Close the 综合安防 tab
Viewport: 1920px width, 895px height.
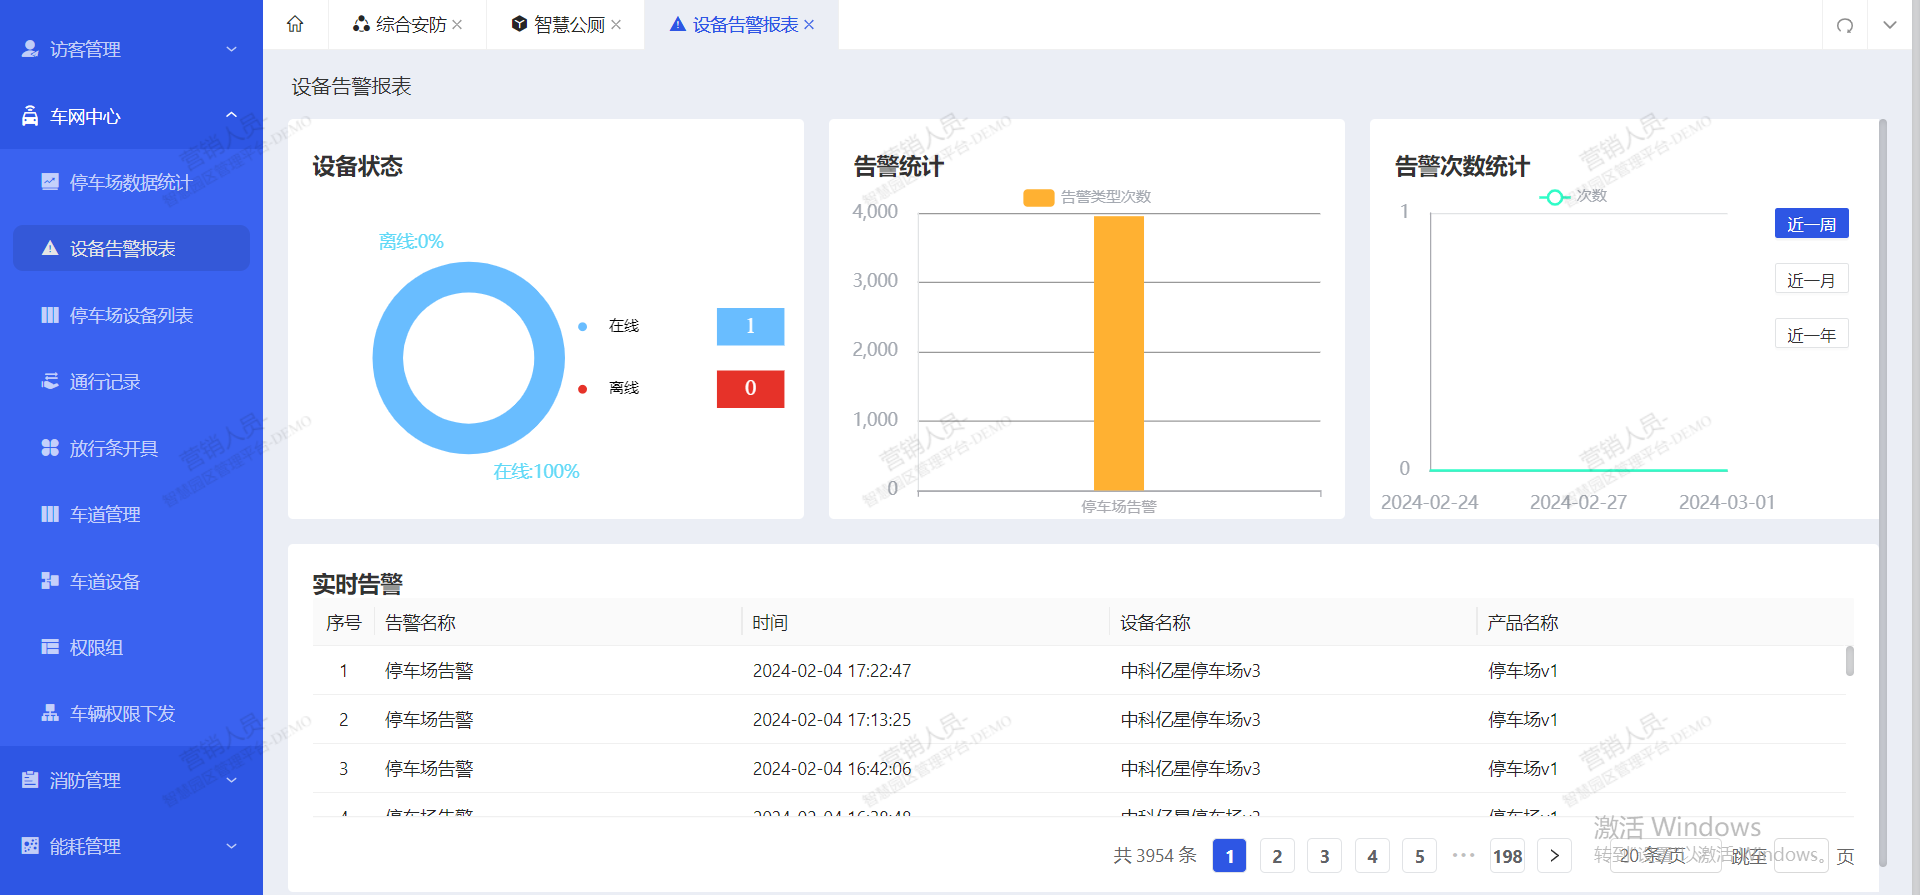457,25
